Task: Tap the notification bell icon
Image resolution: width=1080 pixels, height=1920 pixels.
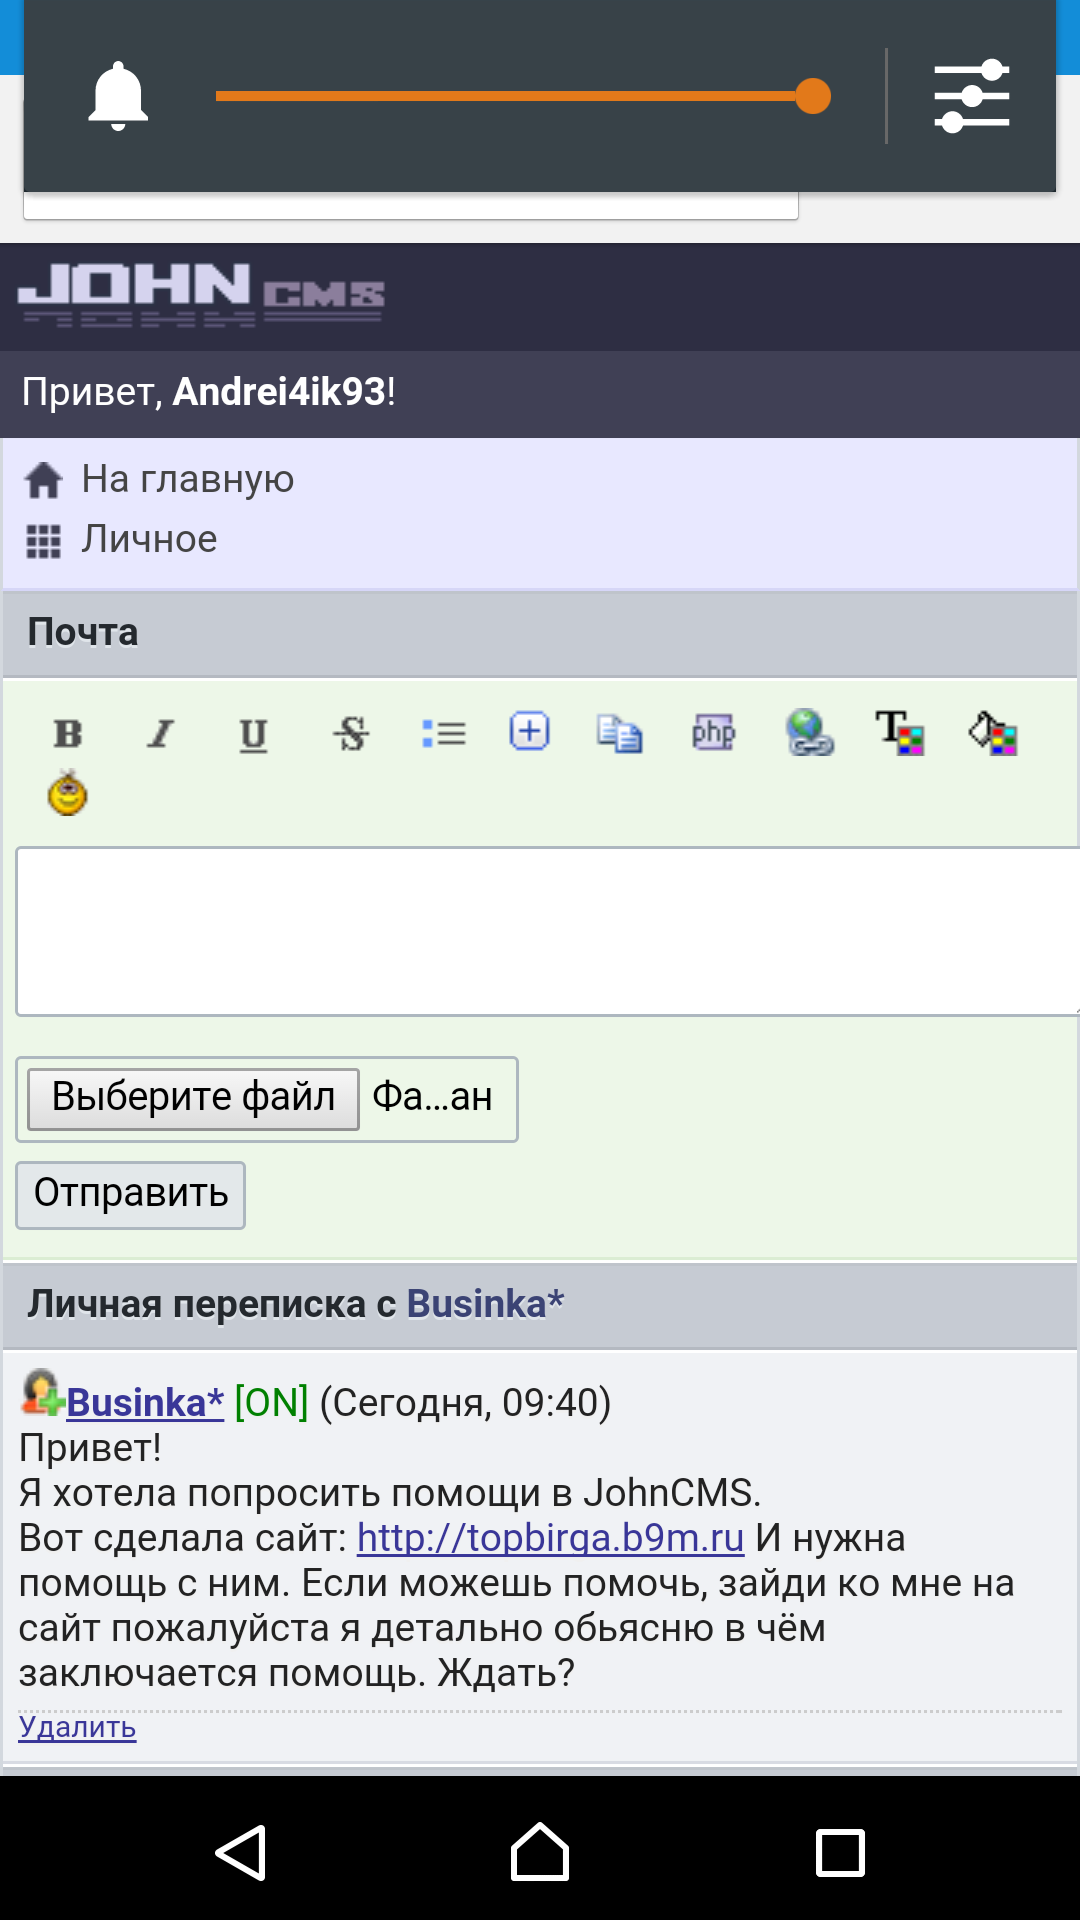Action: pyautogui.click(x=118, y=96)
